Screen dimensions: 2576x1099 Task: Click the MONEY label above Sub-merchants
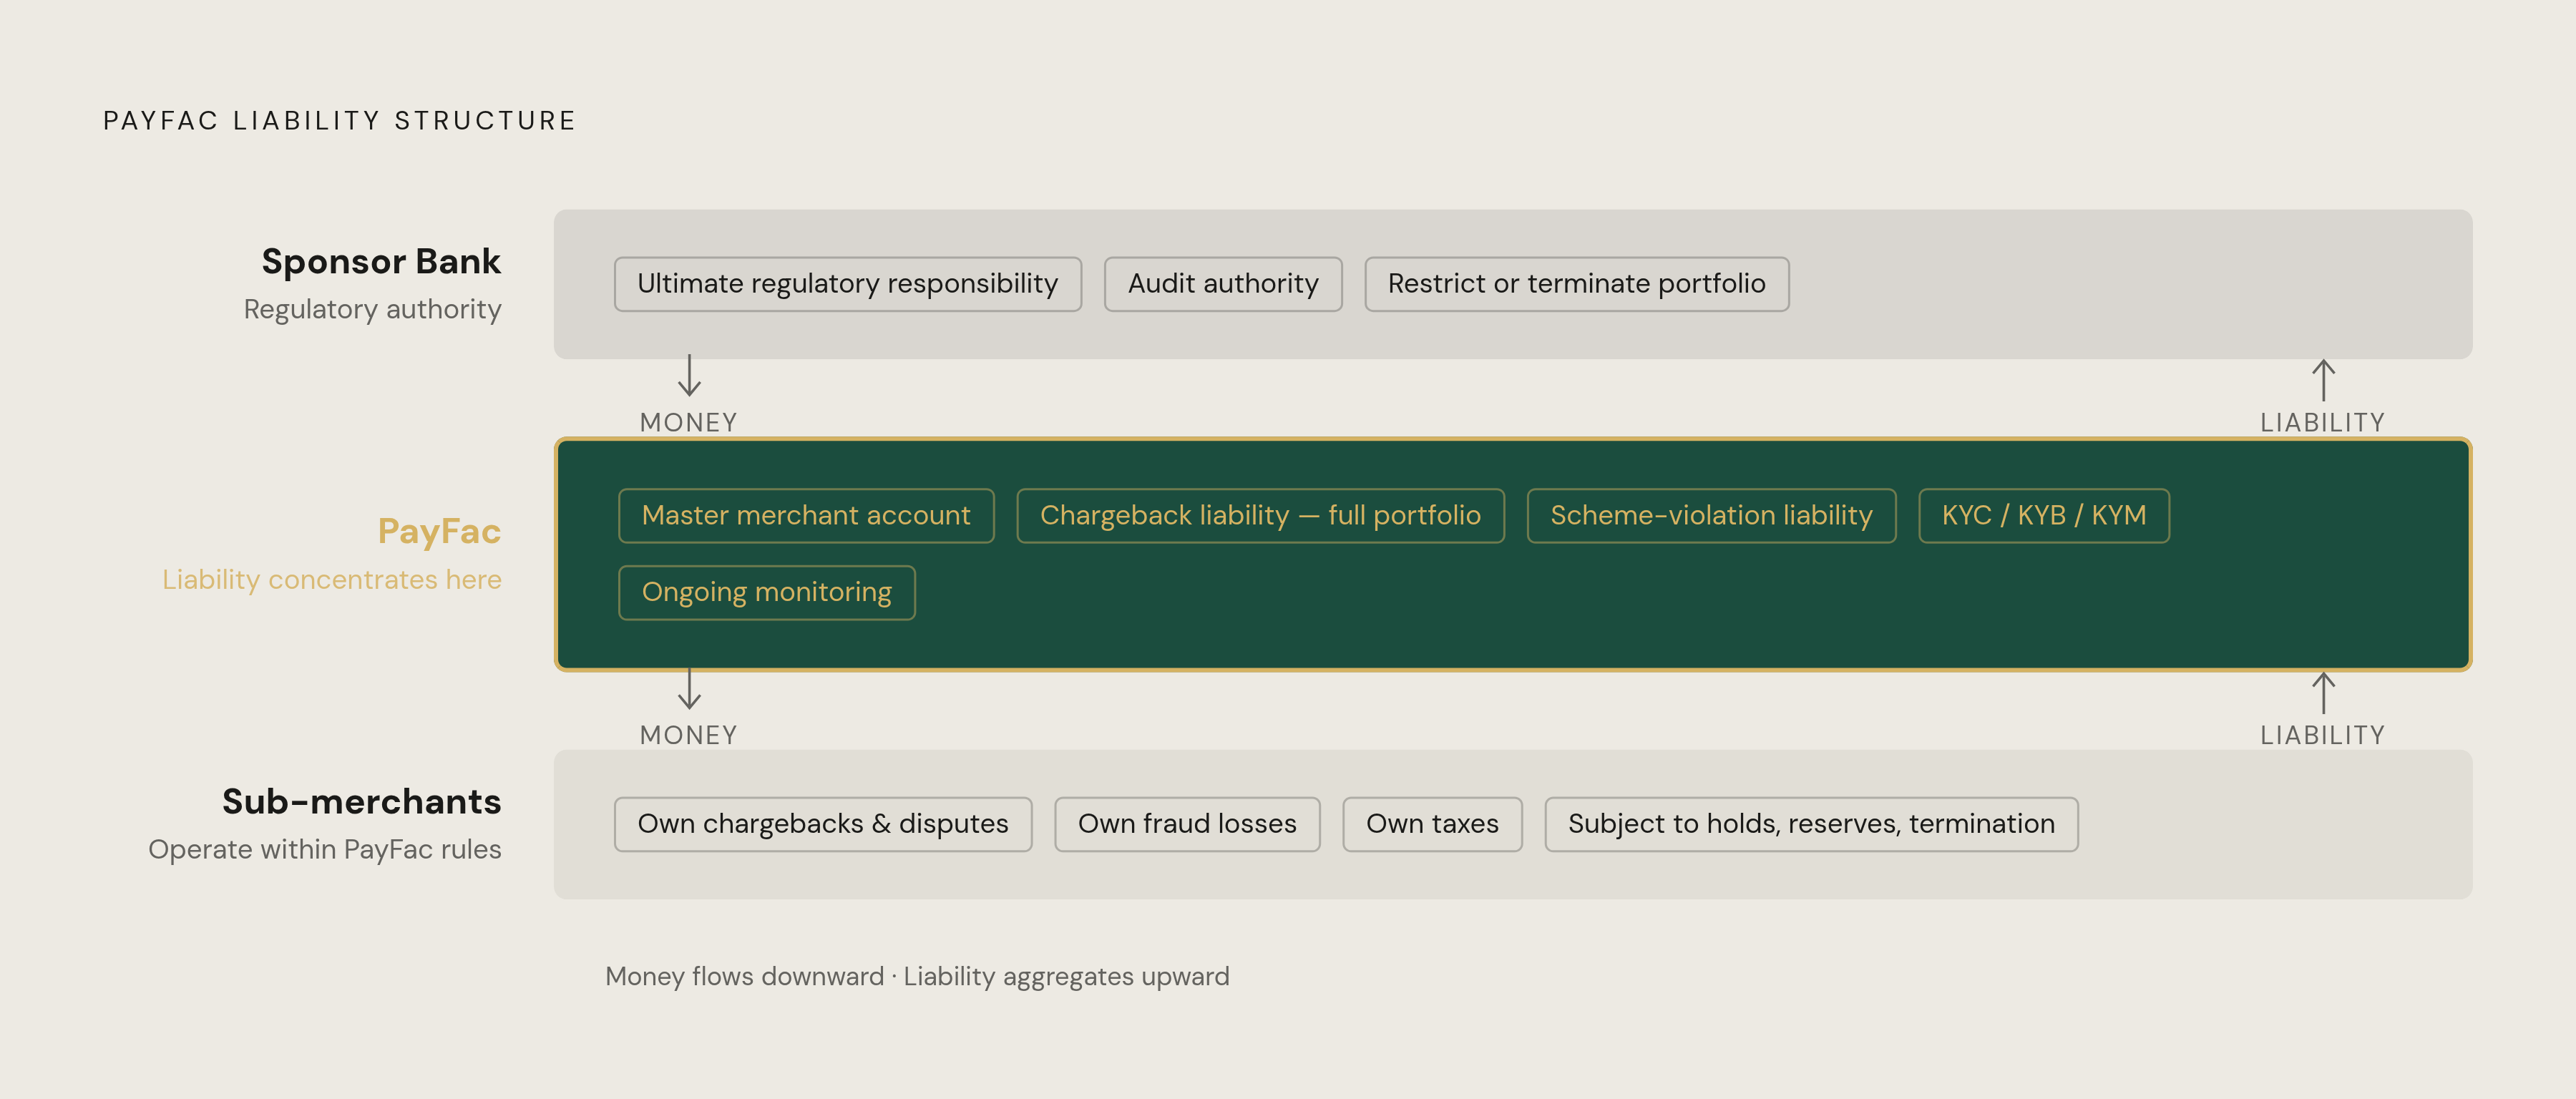pos(688,736)
